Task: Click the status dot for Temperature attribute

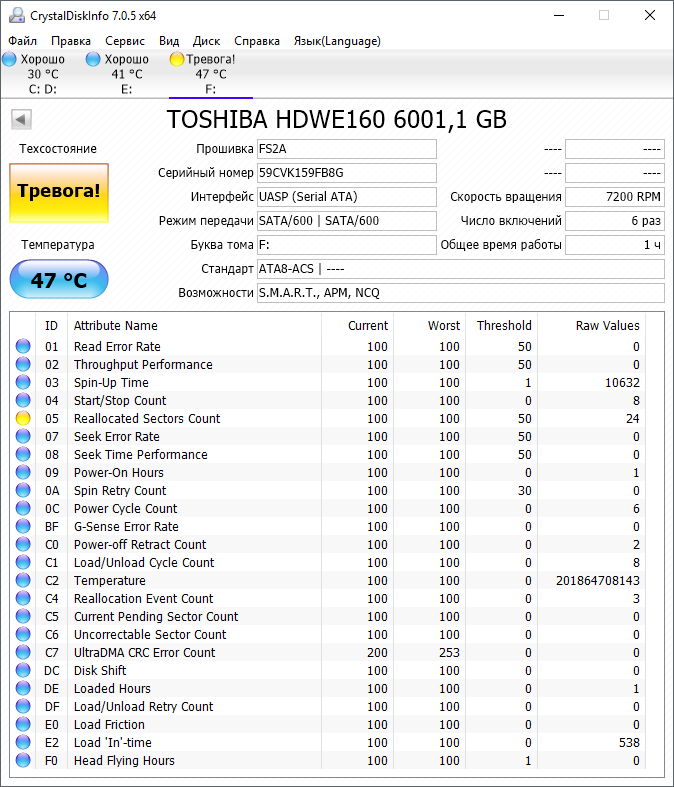Action: [x=23, y=580]
